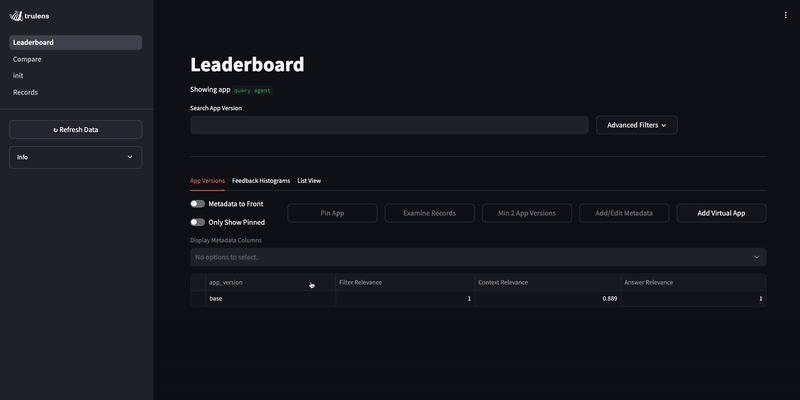Click the TruLens logo icon
This screenshot has width=800, height=400.
pos(16,15)
